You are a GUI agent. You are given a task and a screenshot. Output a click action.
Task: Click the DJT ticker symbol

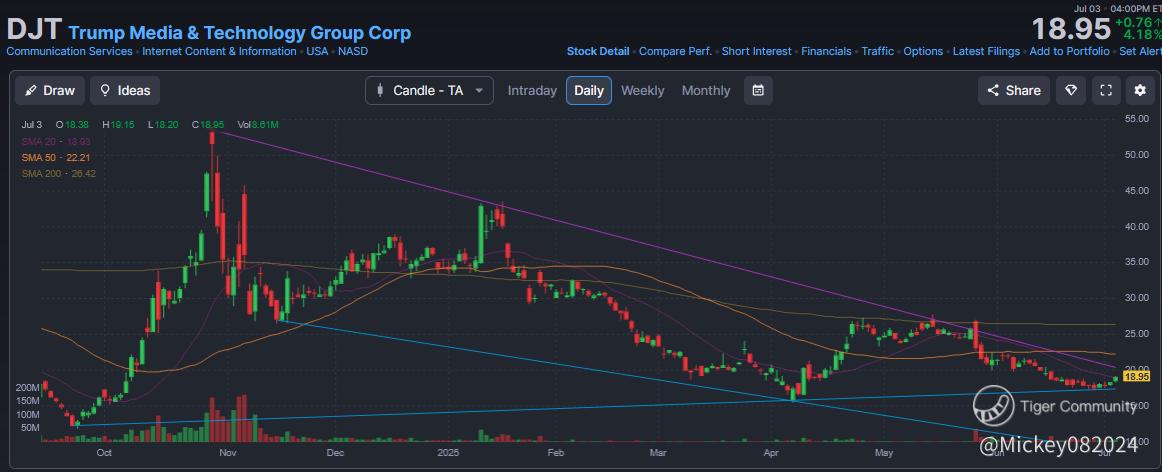tap(34, 30)
